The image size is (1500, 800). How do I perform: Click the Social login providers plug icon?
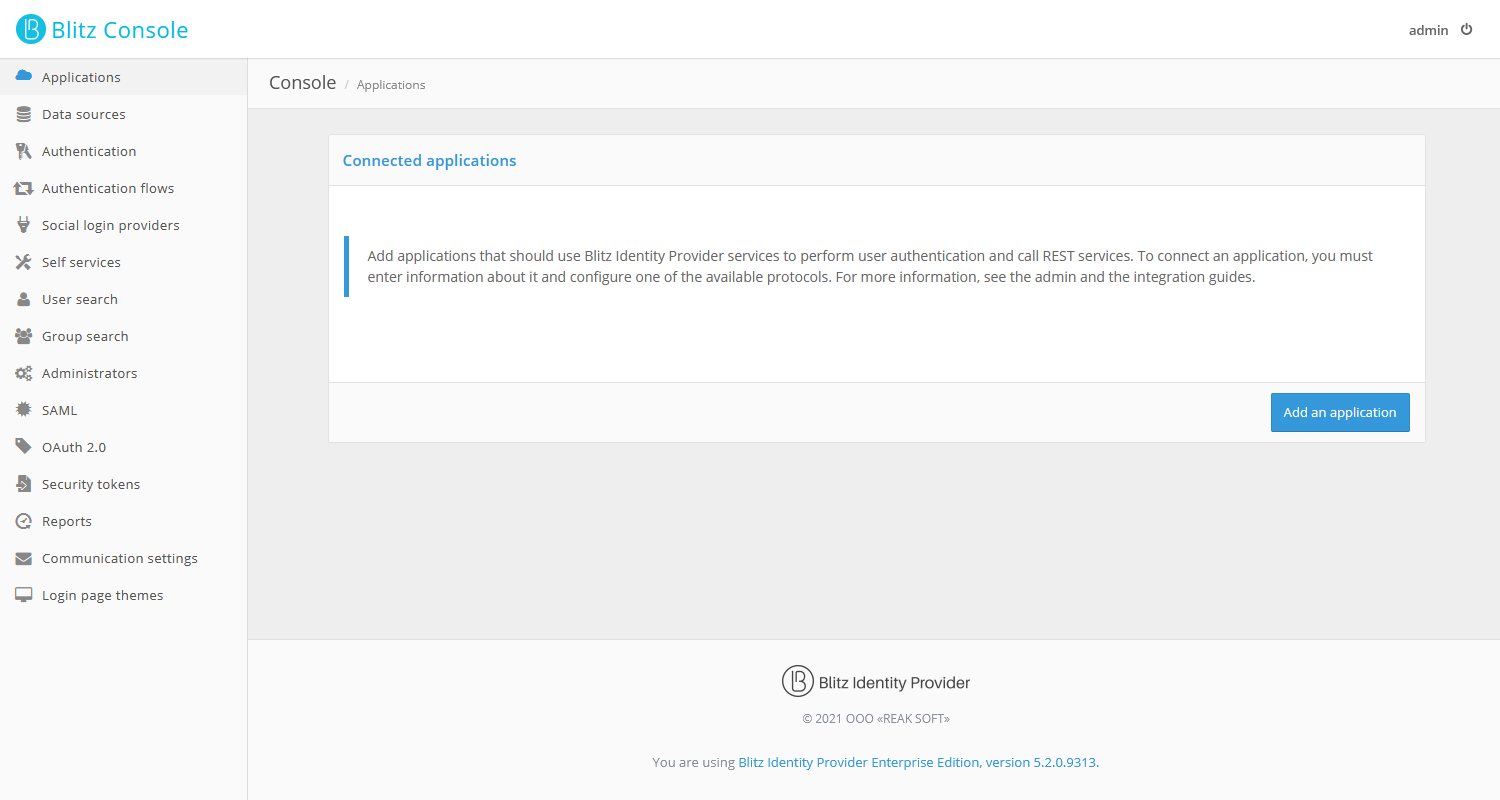pyautogui.click(x=24, y=225)
